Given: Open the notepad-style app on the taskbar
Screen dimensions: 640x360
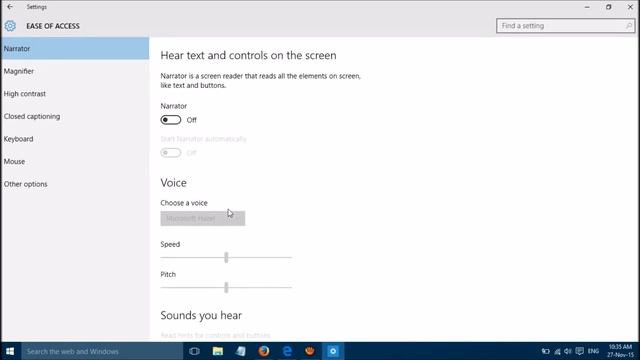Looking at the screenshot, I should [x=241, y=351].
